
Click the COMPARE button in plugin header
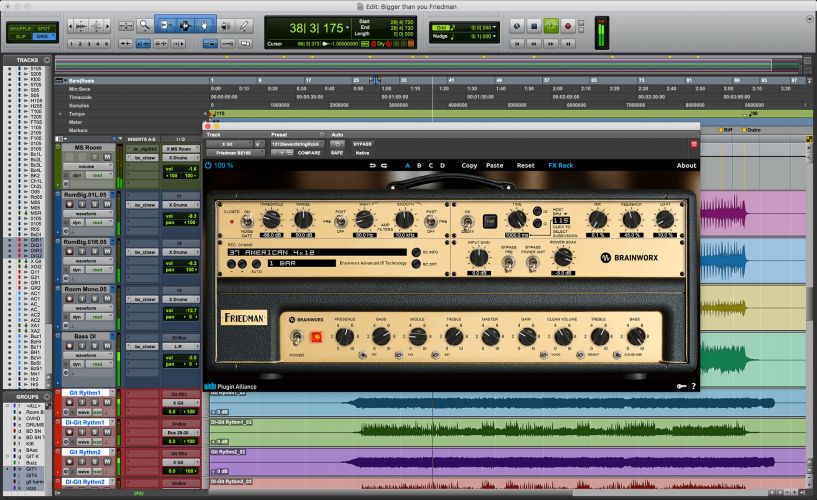309,153
